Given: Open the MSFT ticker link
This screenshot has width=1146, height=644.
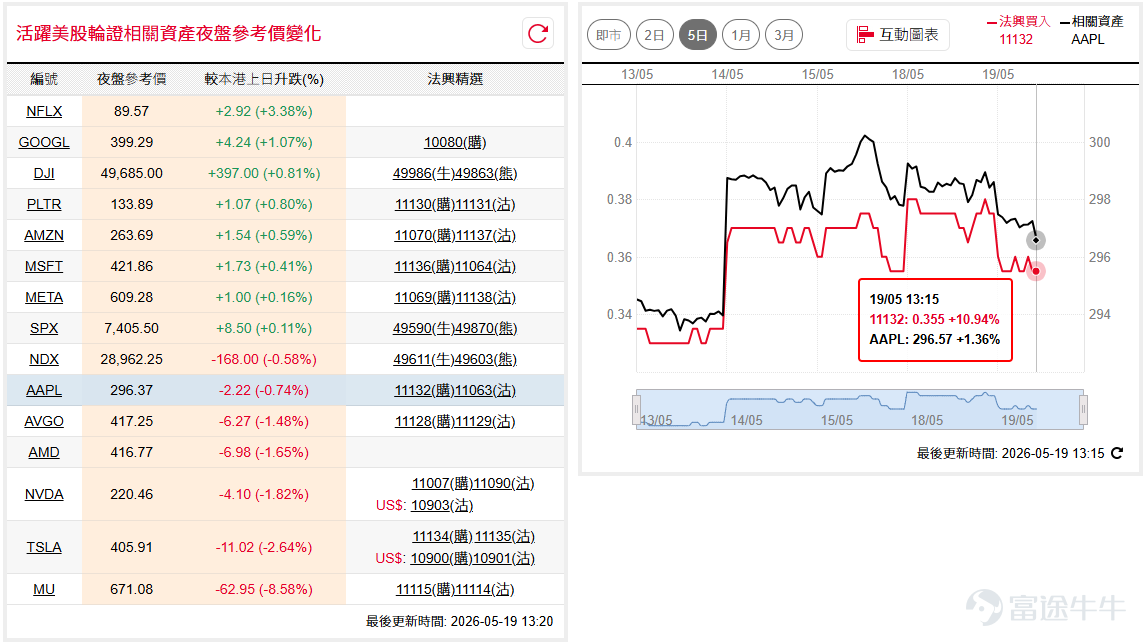Looking at the screenshot, I should click(44, 266).
